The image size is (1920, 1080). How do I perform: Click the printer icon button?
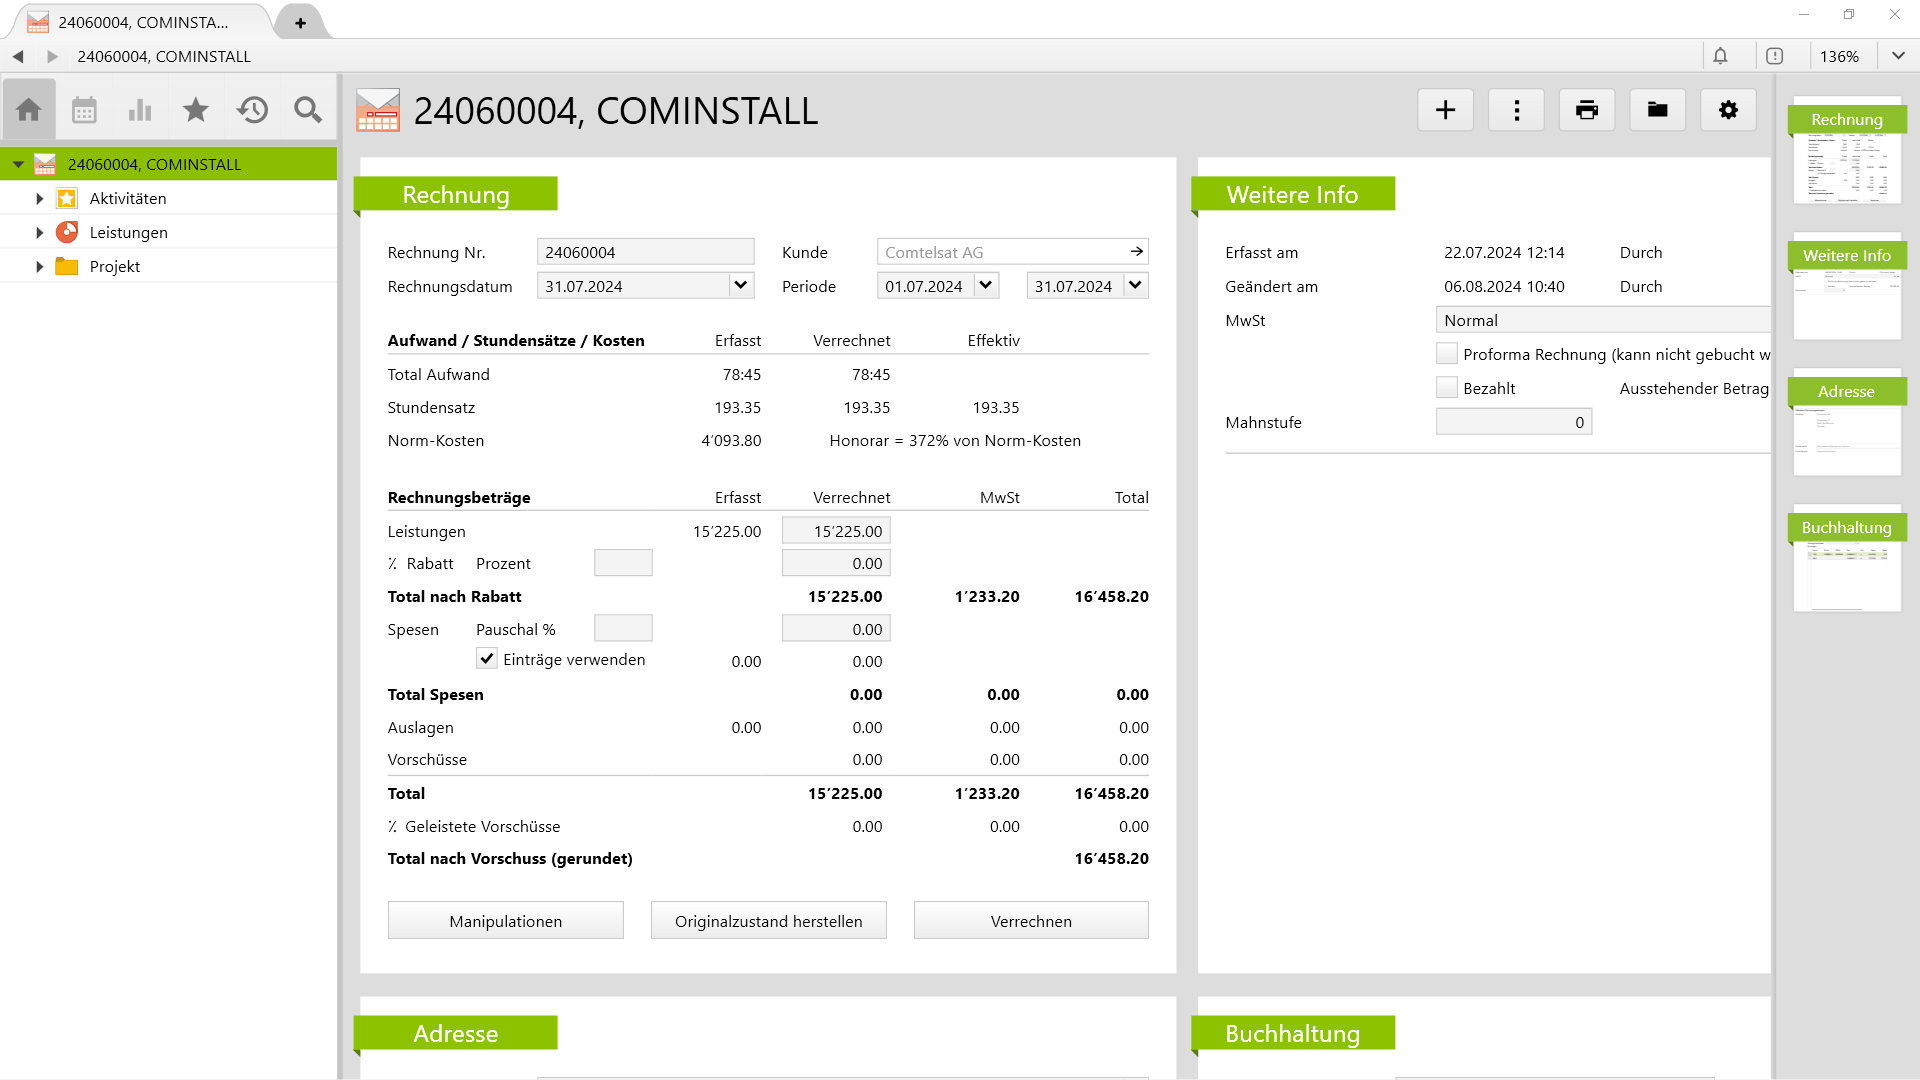1586,110
